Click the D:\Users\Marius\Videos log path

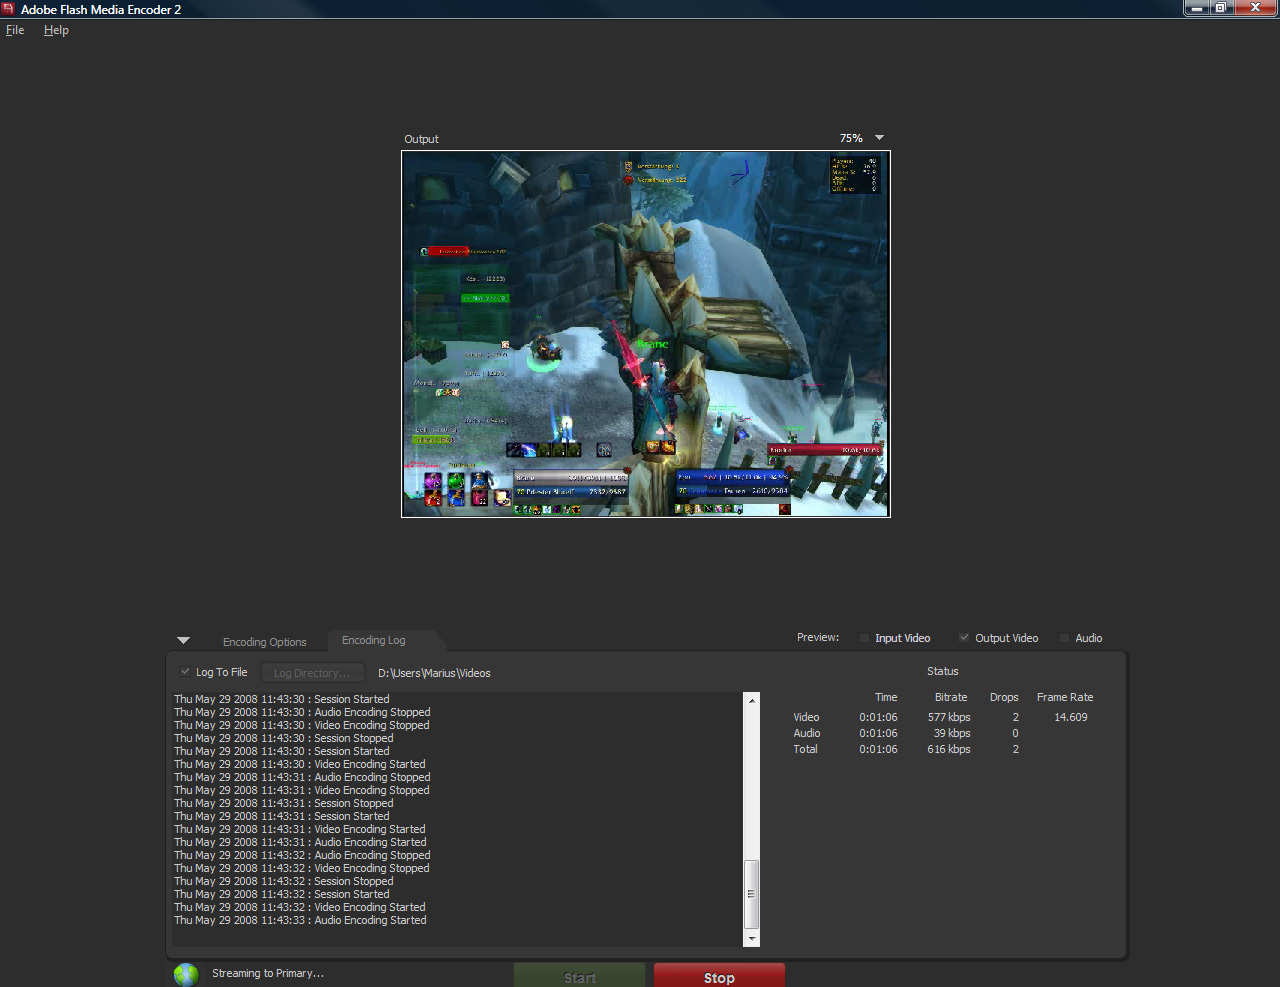coord(434,673)
